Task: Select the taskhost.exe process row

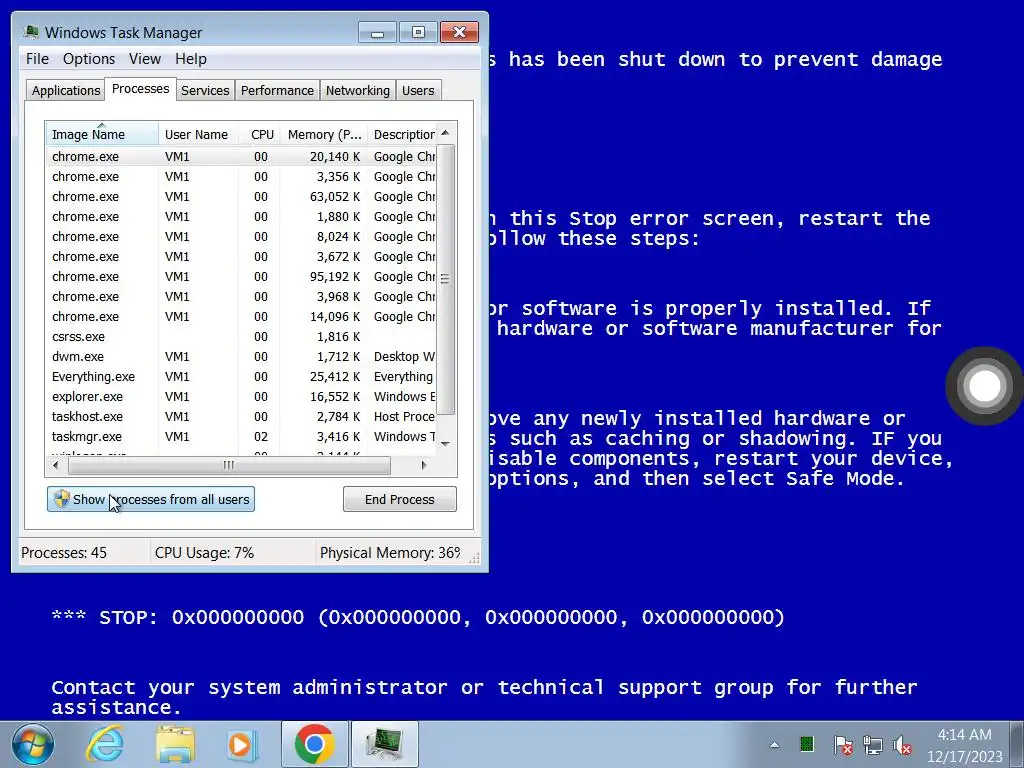Action: [x=240, y=417]
